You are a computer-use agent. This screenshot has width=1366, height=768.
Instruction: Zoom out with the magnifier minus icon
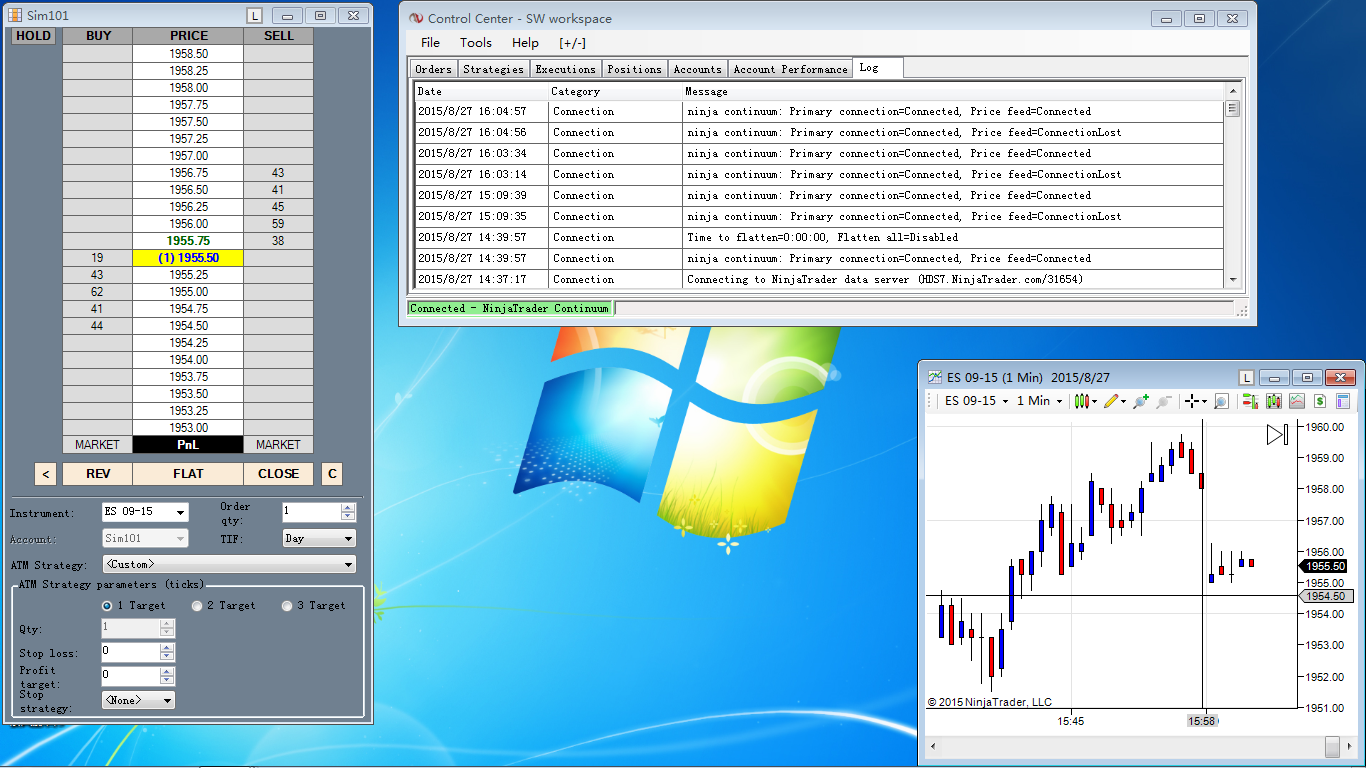pos(1164,401)
